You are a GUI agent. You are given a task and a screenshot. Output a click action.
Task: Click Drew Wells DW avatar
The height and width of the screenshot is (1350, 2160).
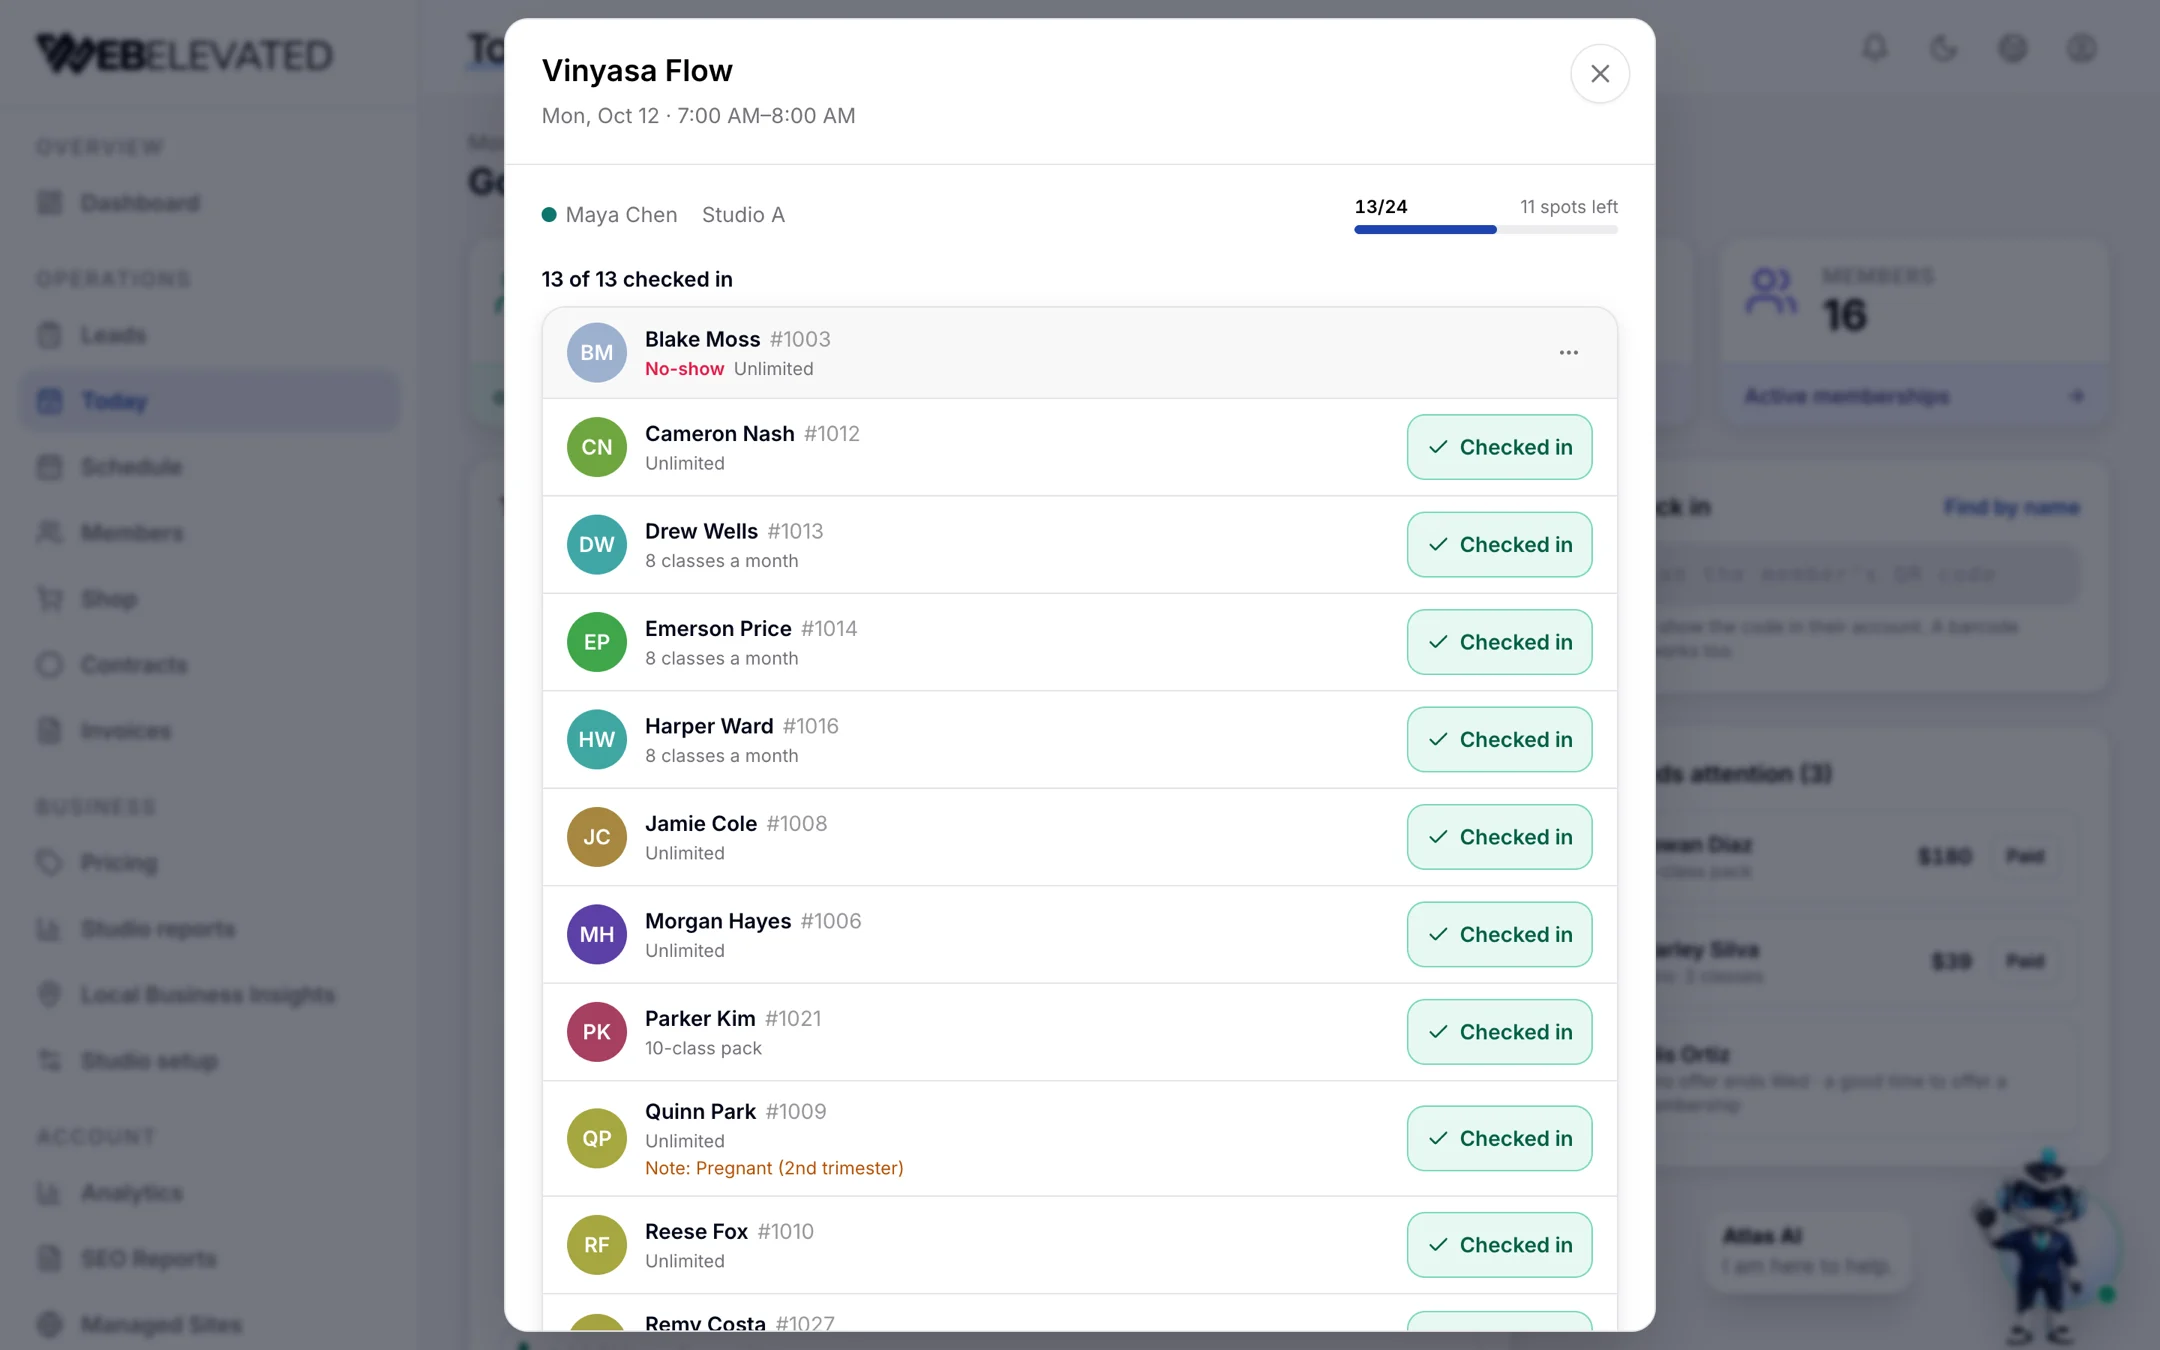coord(597,544)
